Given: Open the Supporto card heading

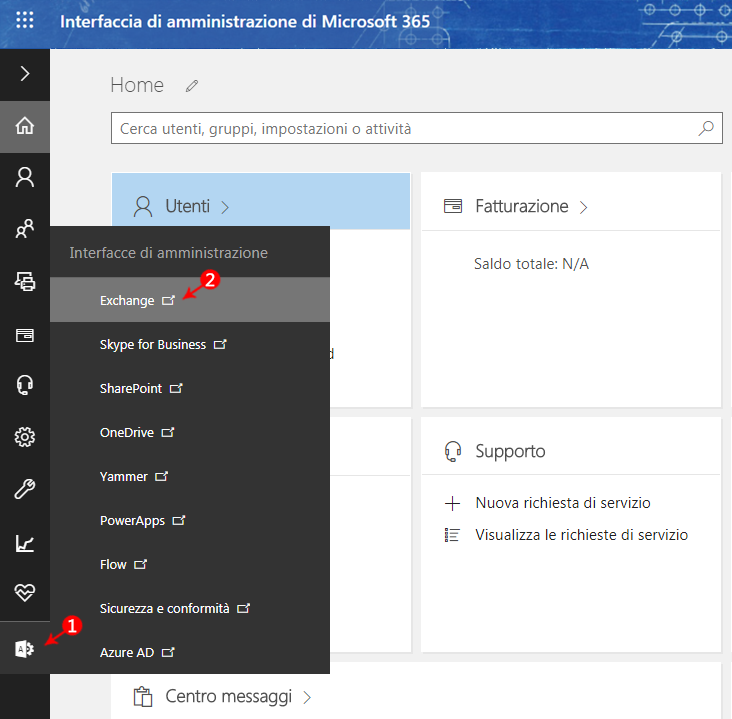Looking at the screenshot, I should coord(510,451).
